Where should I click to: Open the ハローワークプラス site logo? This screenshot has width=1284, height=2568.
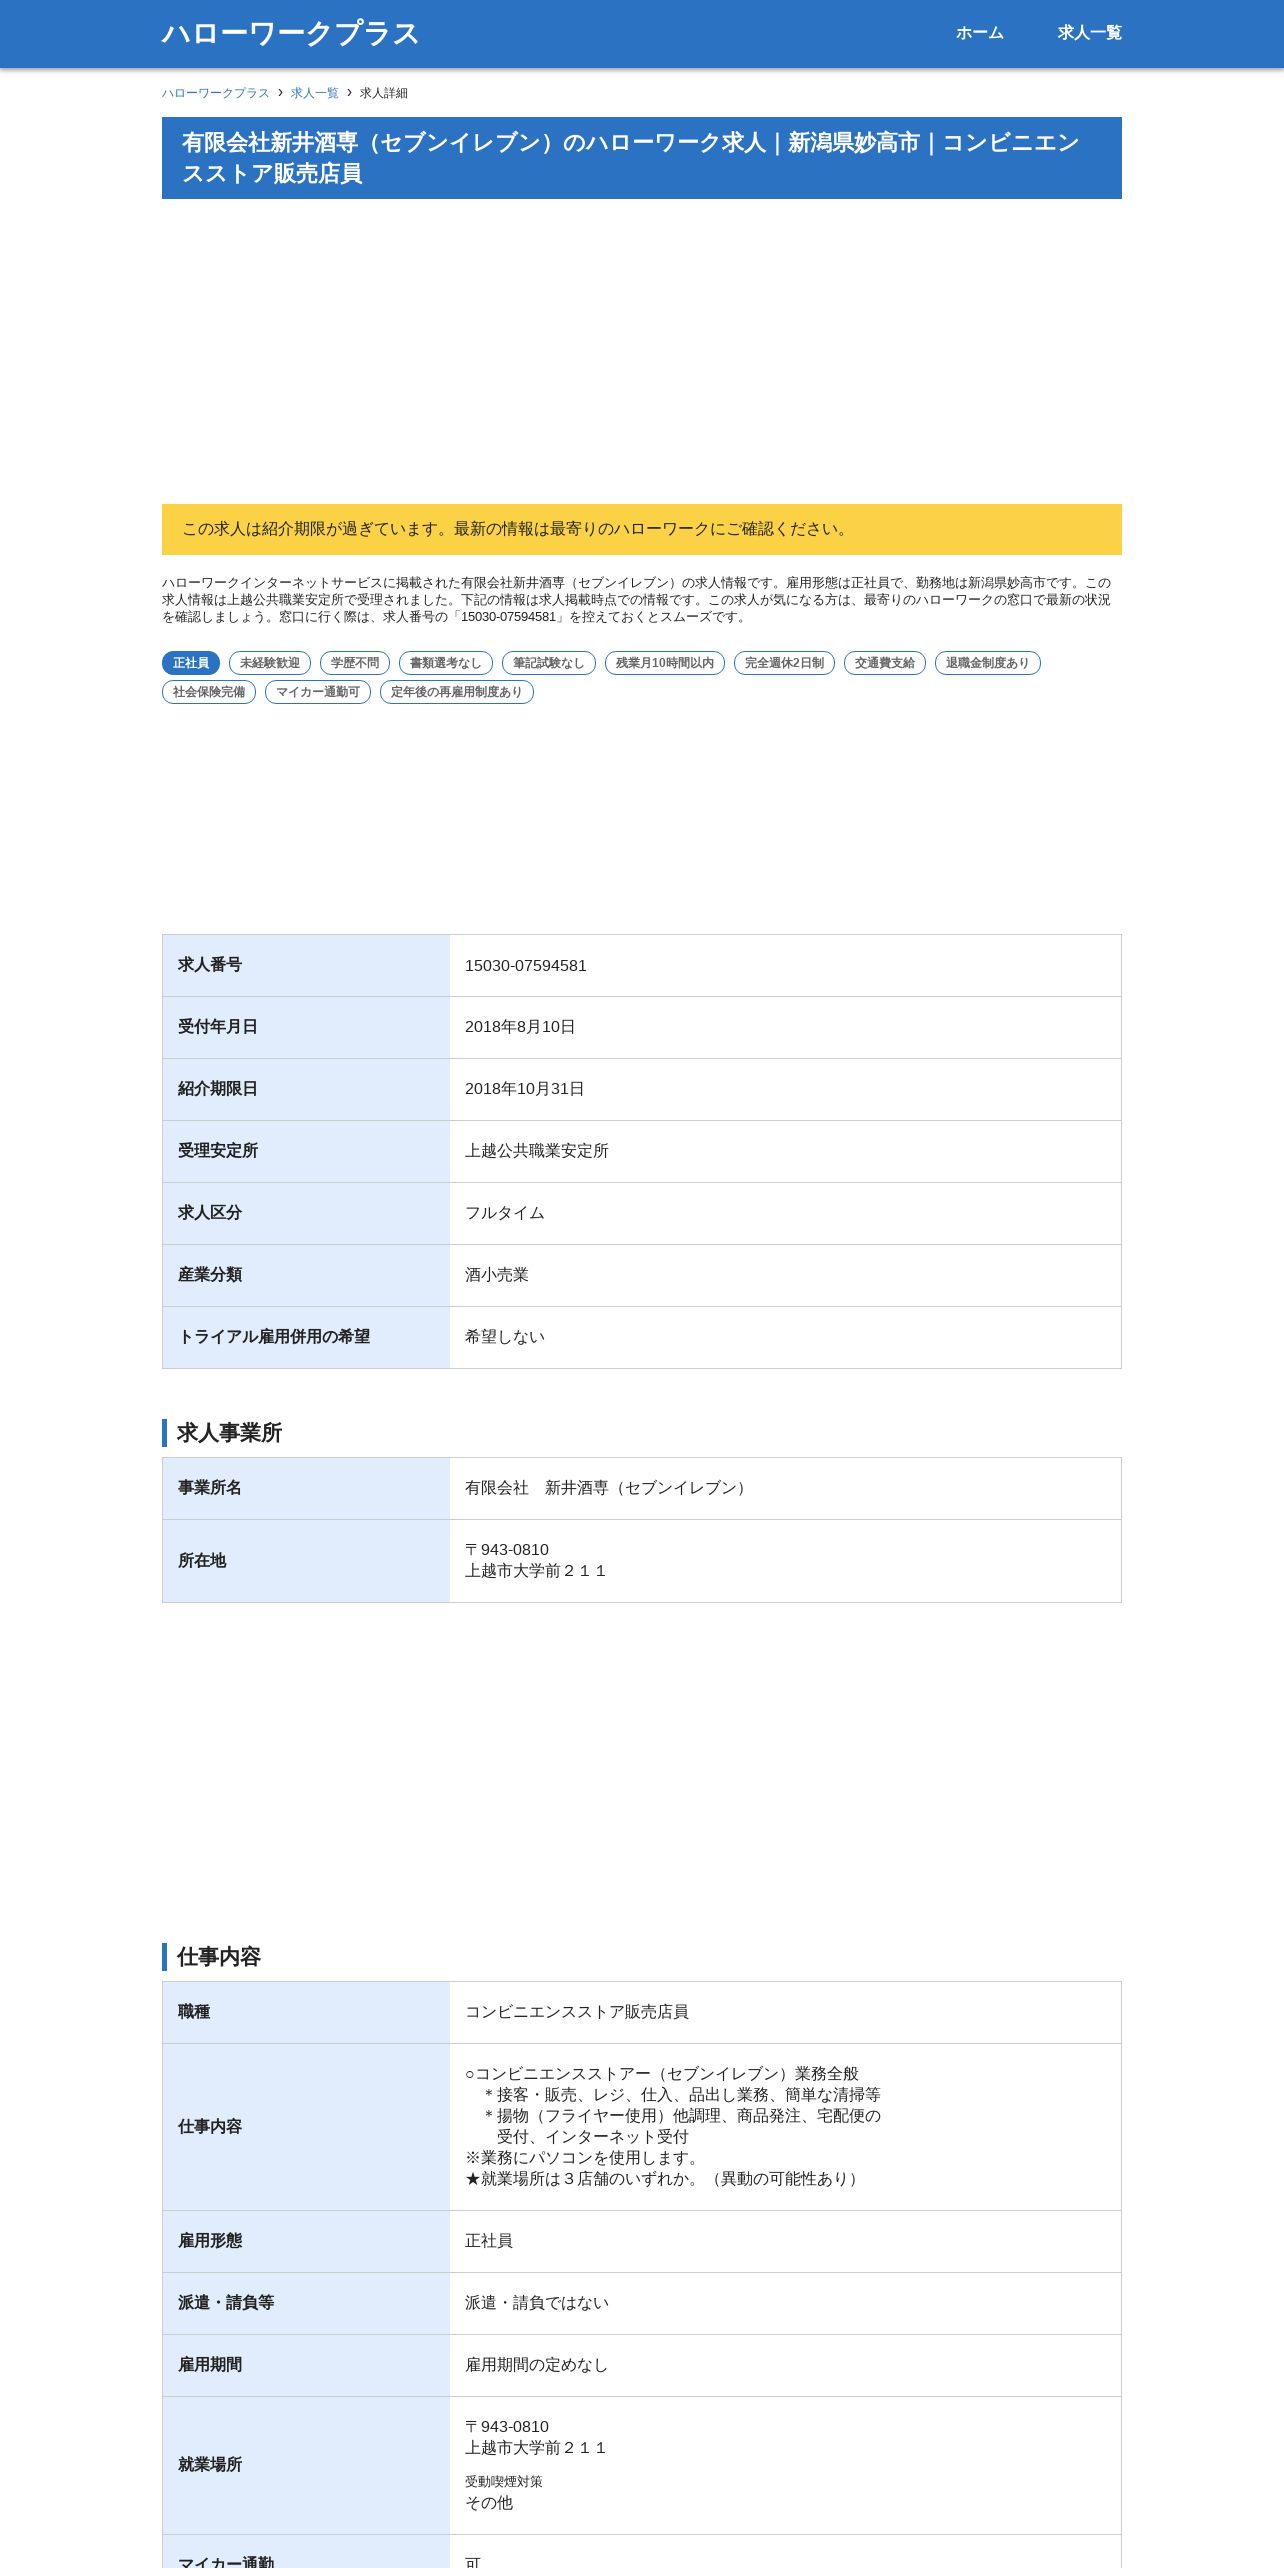[x=290, y=33]
